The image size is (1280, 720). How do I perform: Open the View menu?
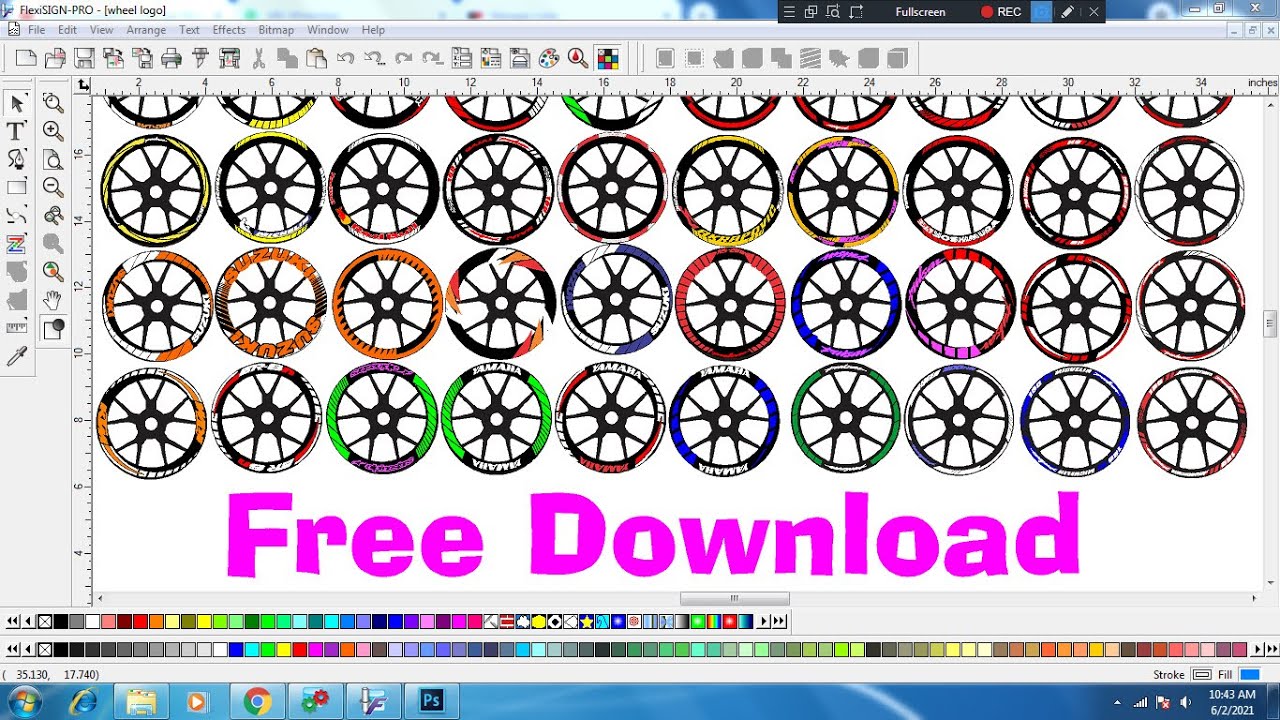click(101, 30)
